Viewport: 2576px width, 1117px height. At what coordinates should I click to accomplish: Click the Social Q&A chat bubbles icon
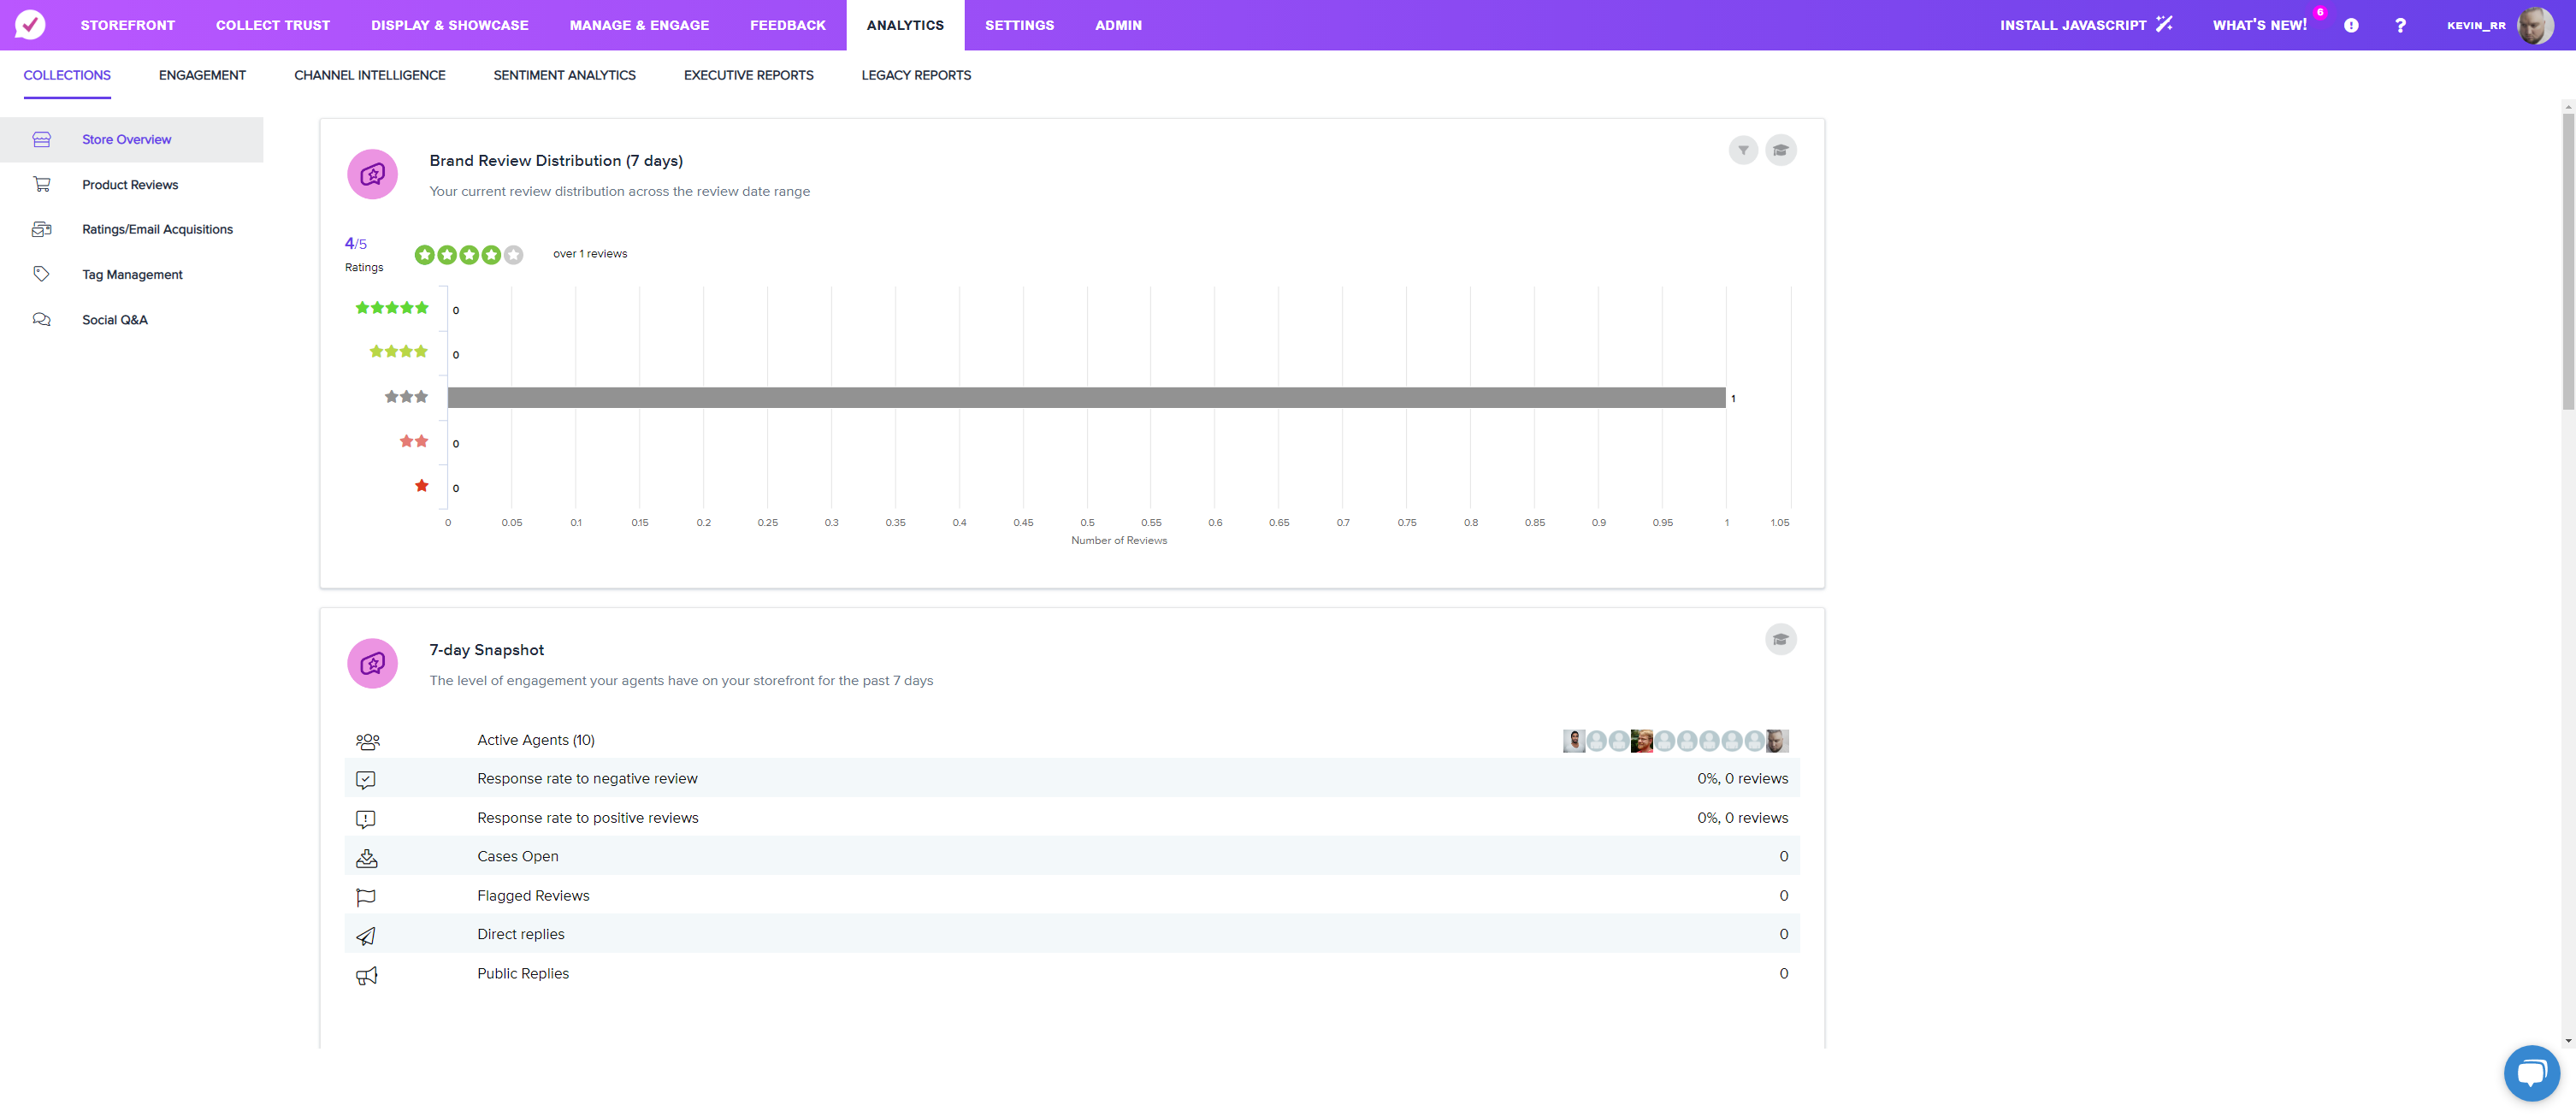tap(41, 320)
